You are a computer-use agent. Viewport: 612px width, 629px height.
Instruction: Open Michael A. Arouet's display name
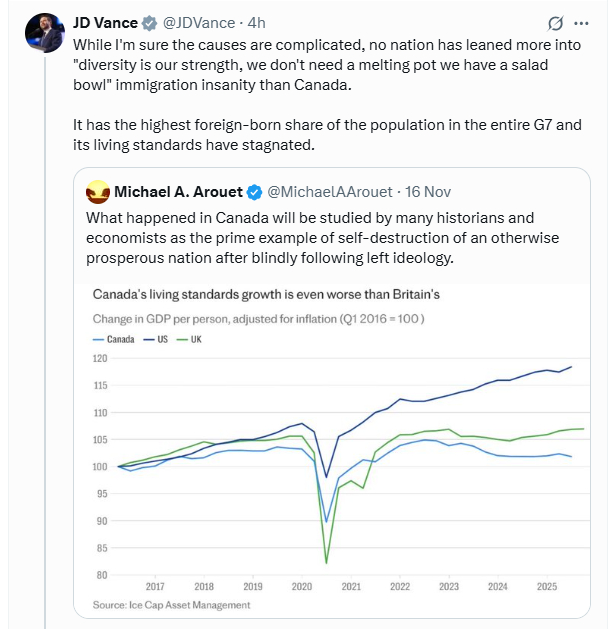click(179, 191)
